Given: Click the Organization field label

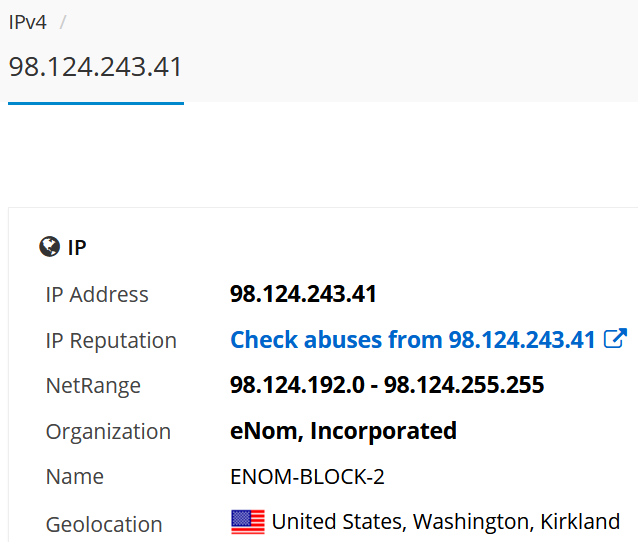Looking at the screenshot, I should coord(108,432).
